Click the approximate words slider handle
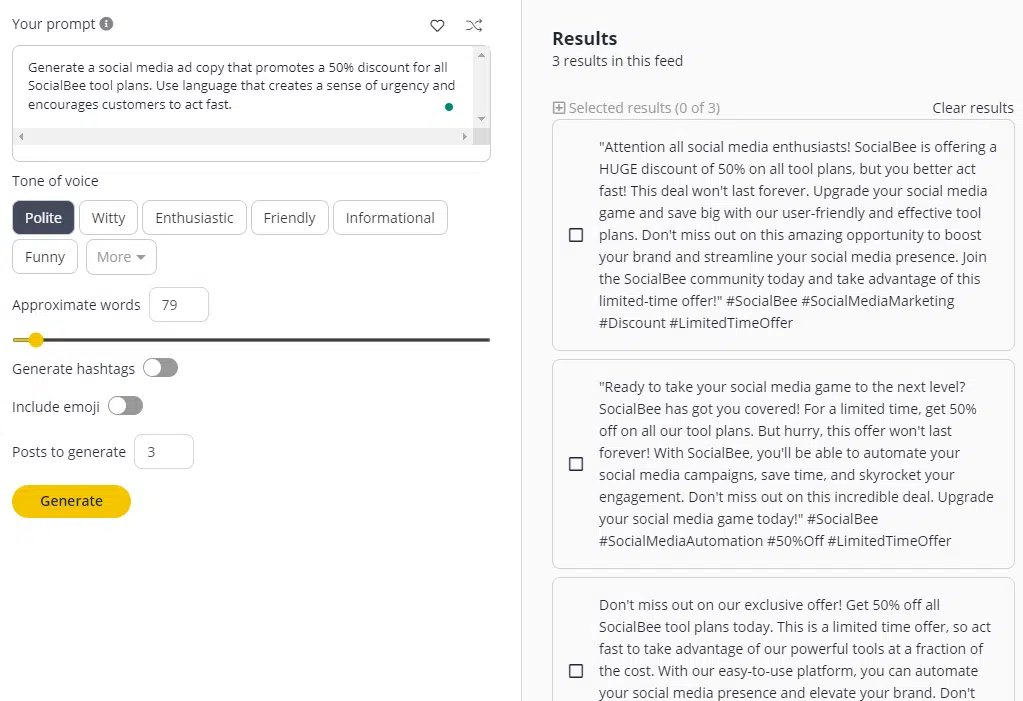1023x701 pixels. [x=36, y=340]
